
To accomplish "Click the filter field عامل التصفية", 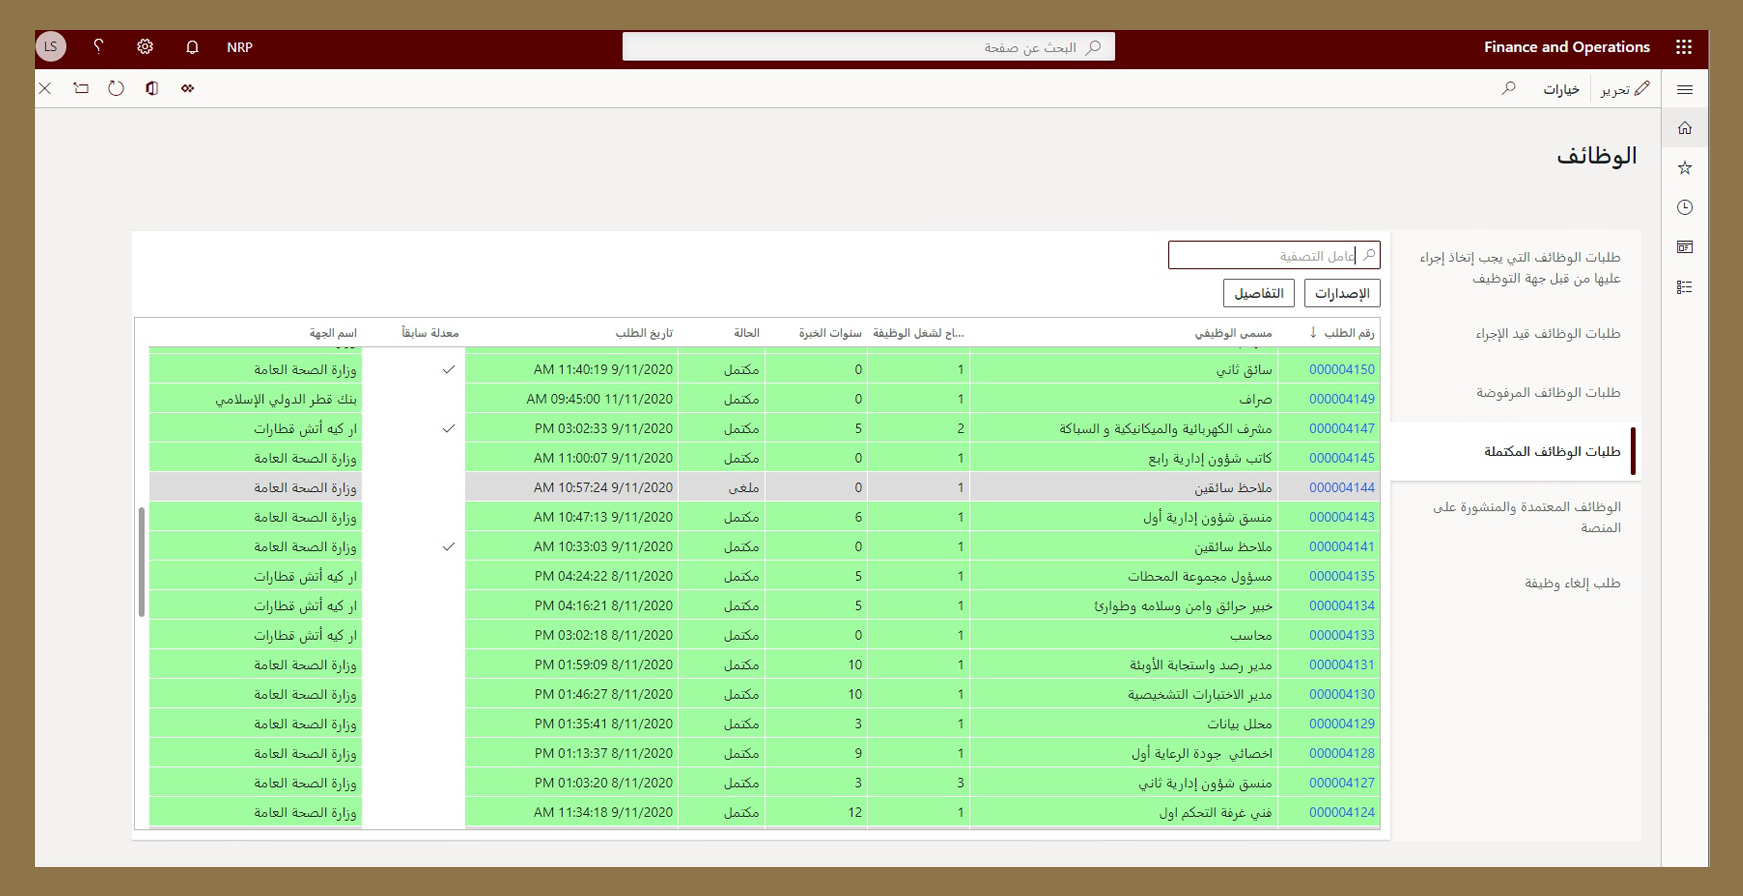I will (x=1274, y=255).
